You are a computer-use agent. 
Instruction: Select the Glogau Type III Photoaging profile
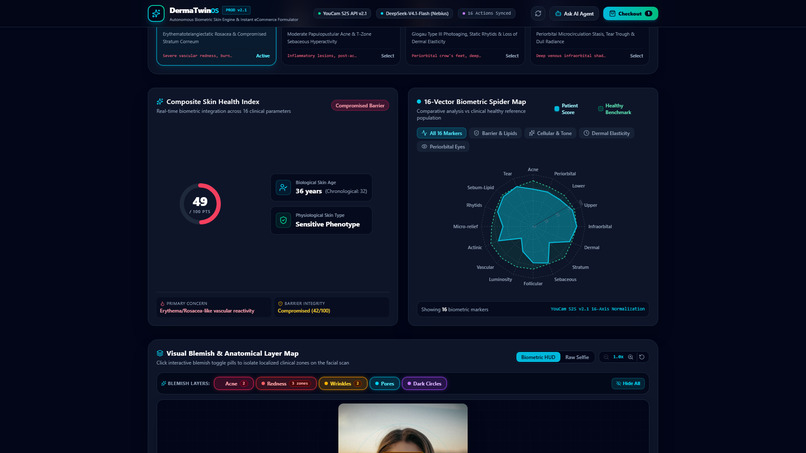(x=465, y=45)
